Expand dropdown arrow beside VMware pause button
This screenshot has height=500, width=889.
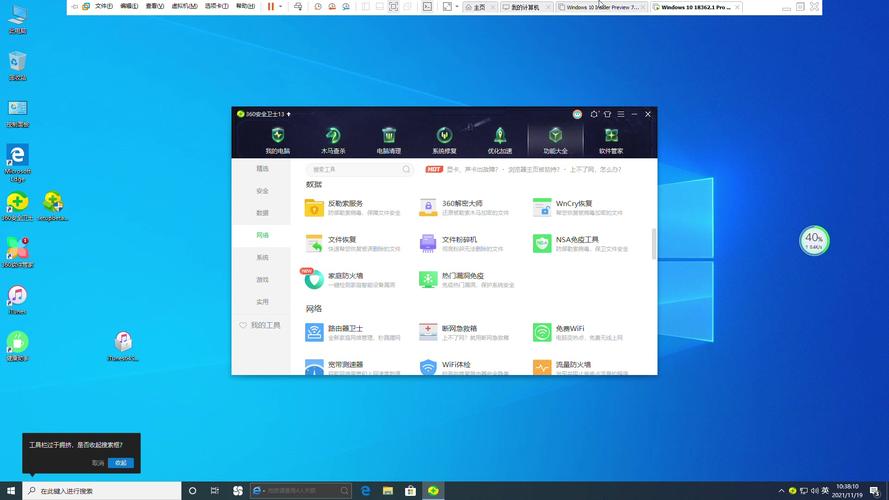coord(280,7)
